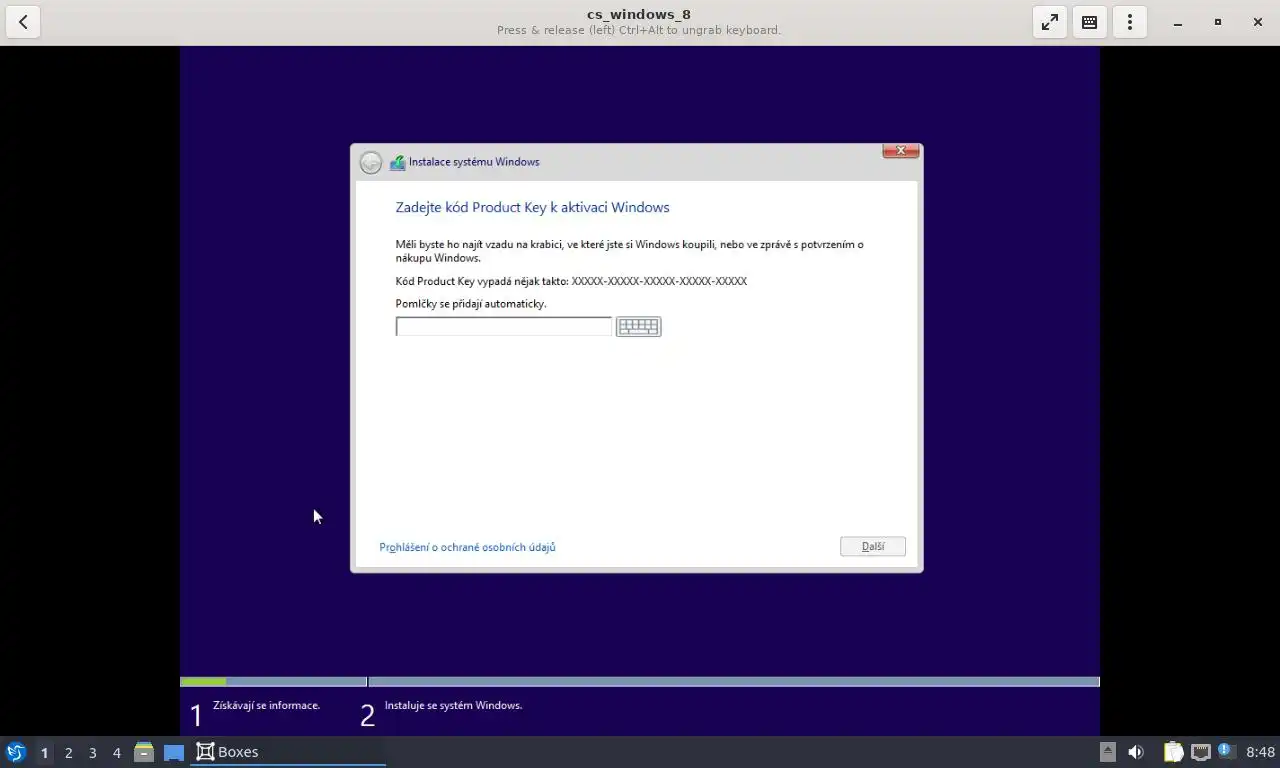
Task: Close the Boxes window
Action: 1258,22
